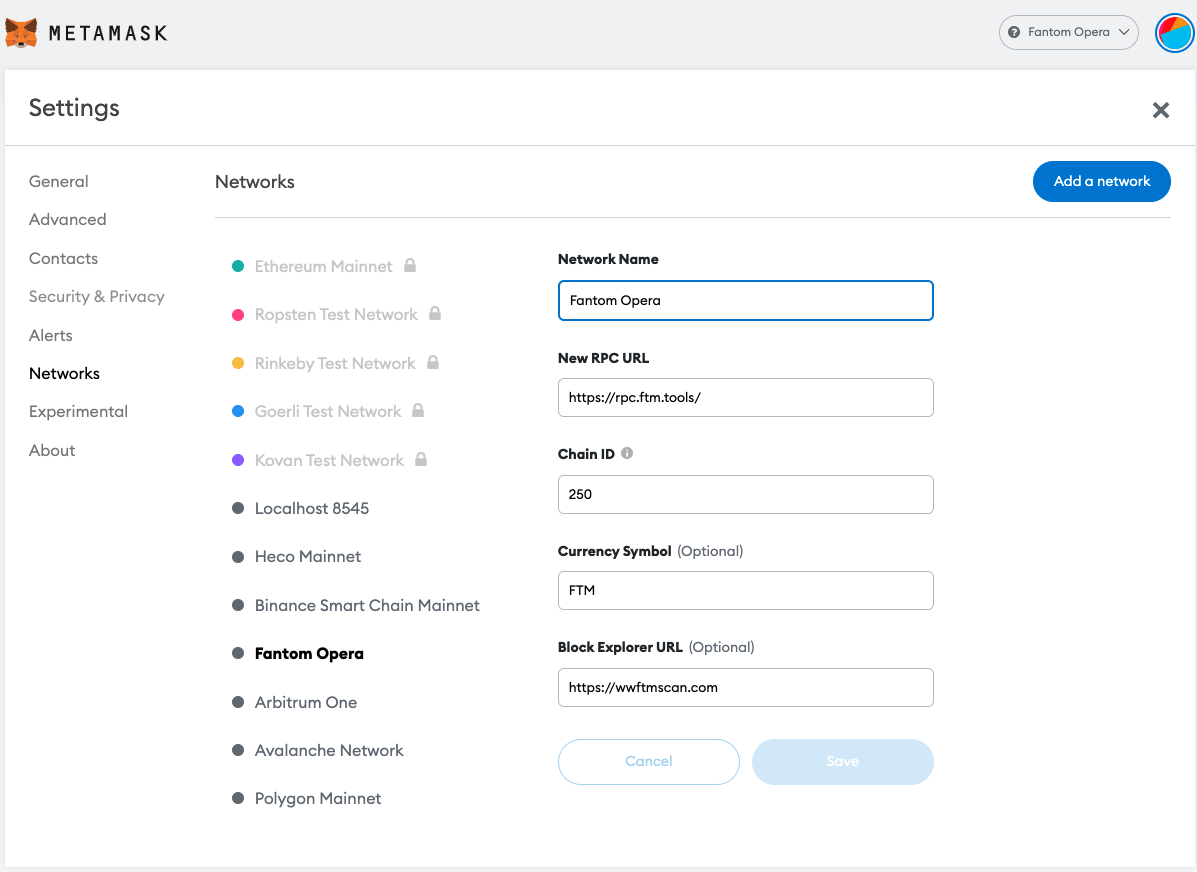Click the METAMASK wordmark text
This screenshot has height=872, width=1197.
[x=108, y=33]
